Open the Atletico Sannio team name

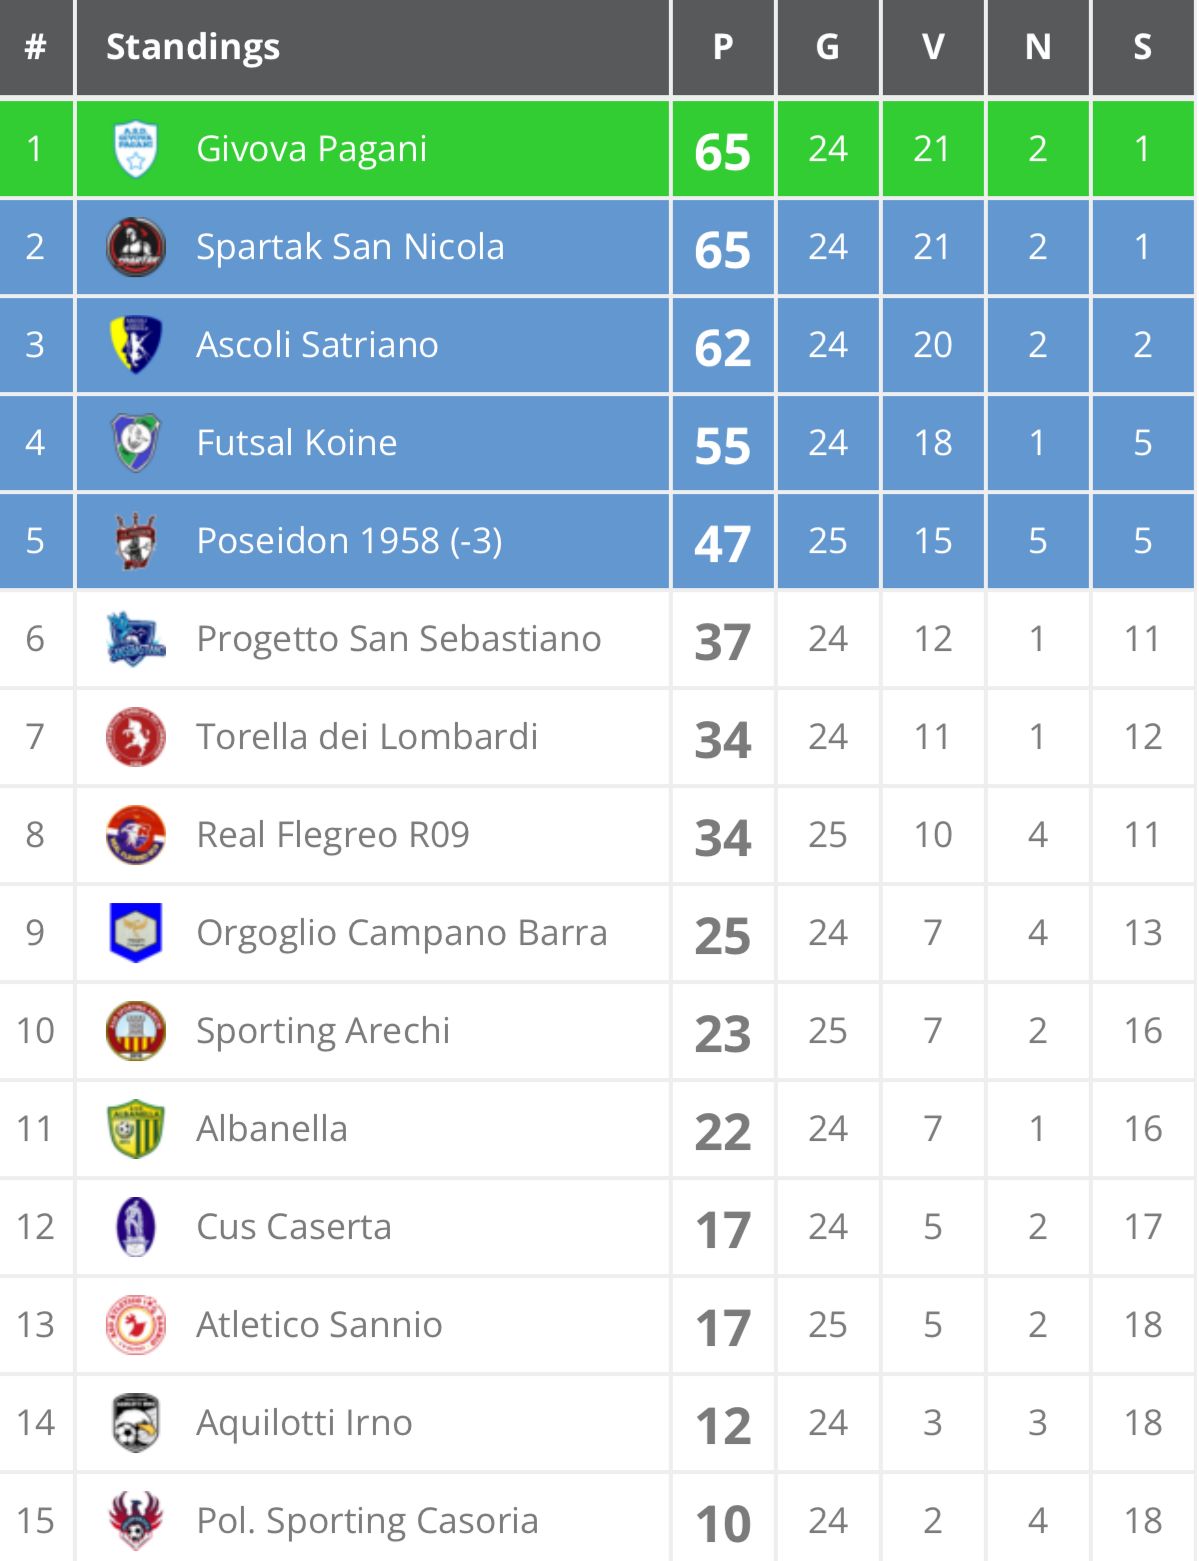point(319,1325)
